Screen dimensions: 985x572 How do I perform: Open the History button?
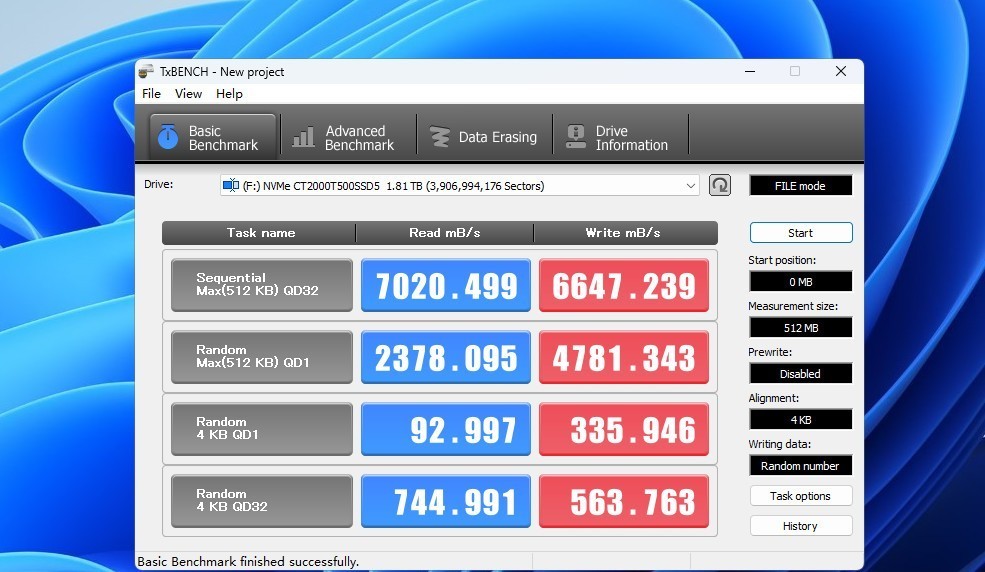click(801, 526)
